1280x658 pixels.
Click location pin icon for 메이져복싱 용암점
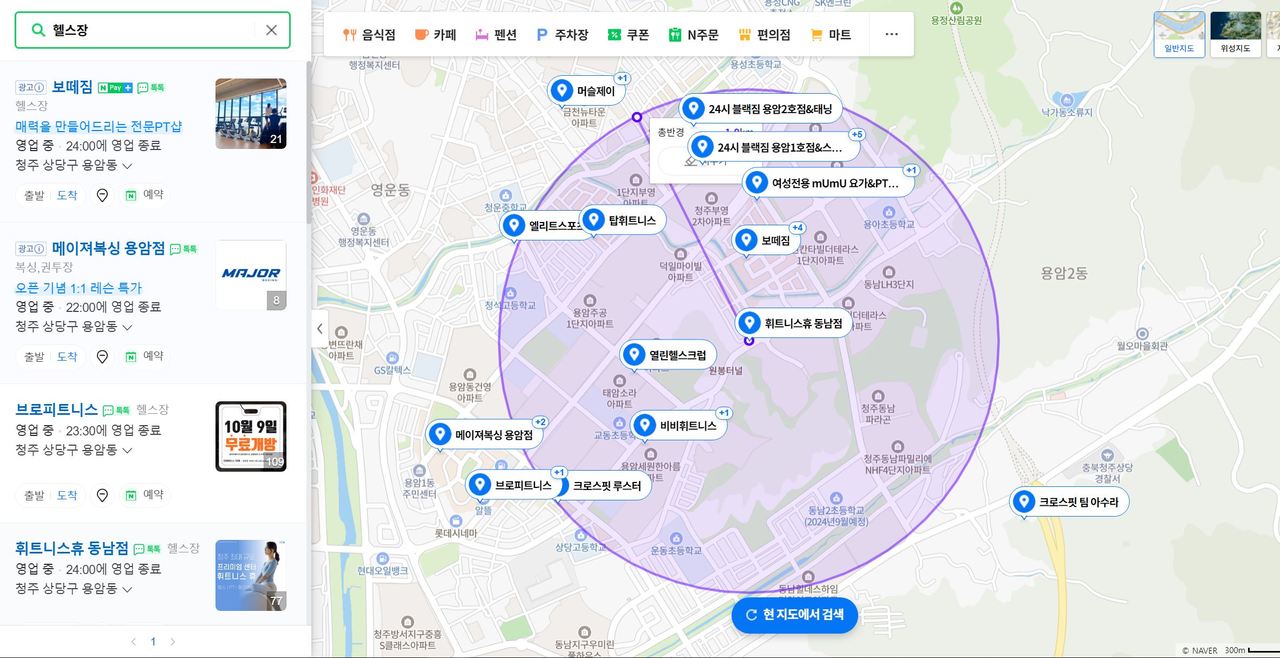tap(102, 356)
